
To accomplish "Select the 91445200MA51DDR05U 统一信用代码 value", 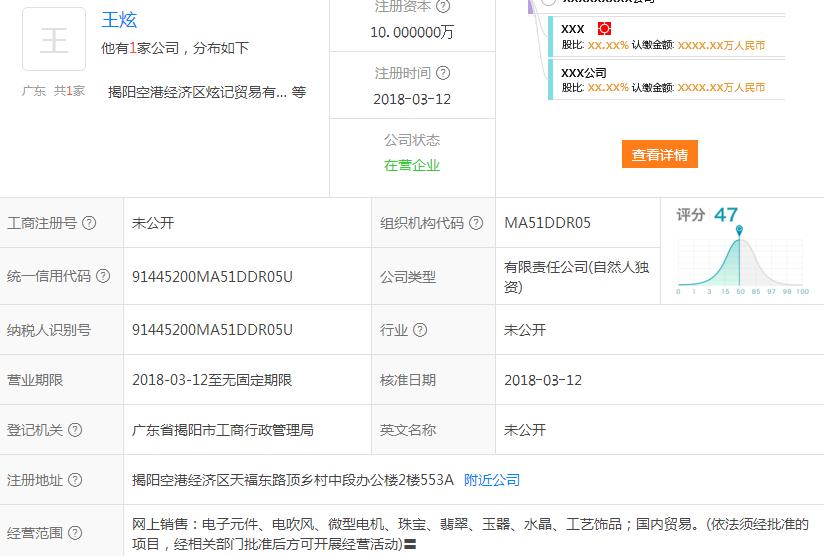I will point(212,276).
